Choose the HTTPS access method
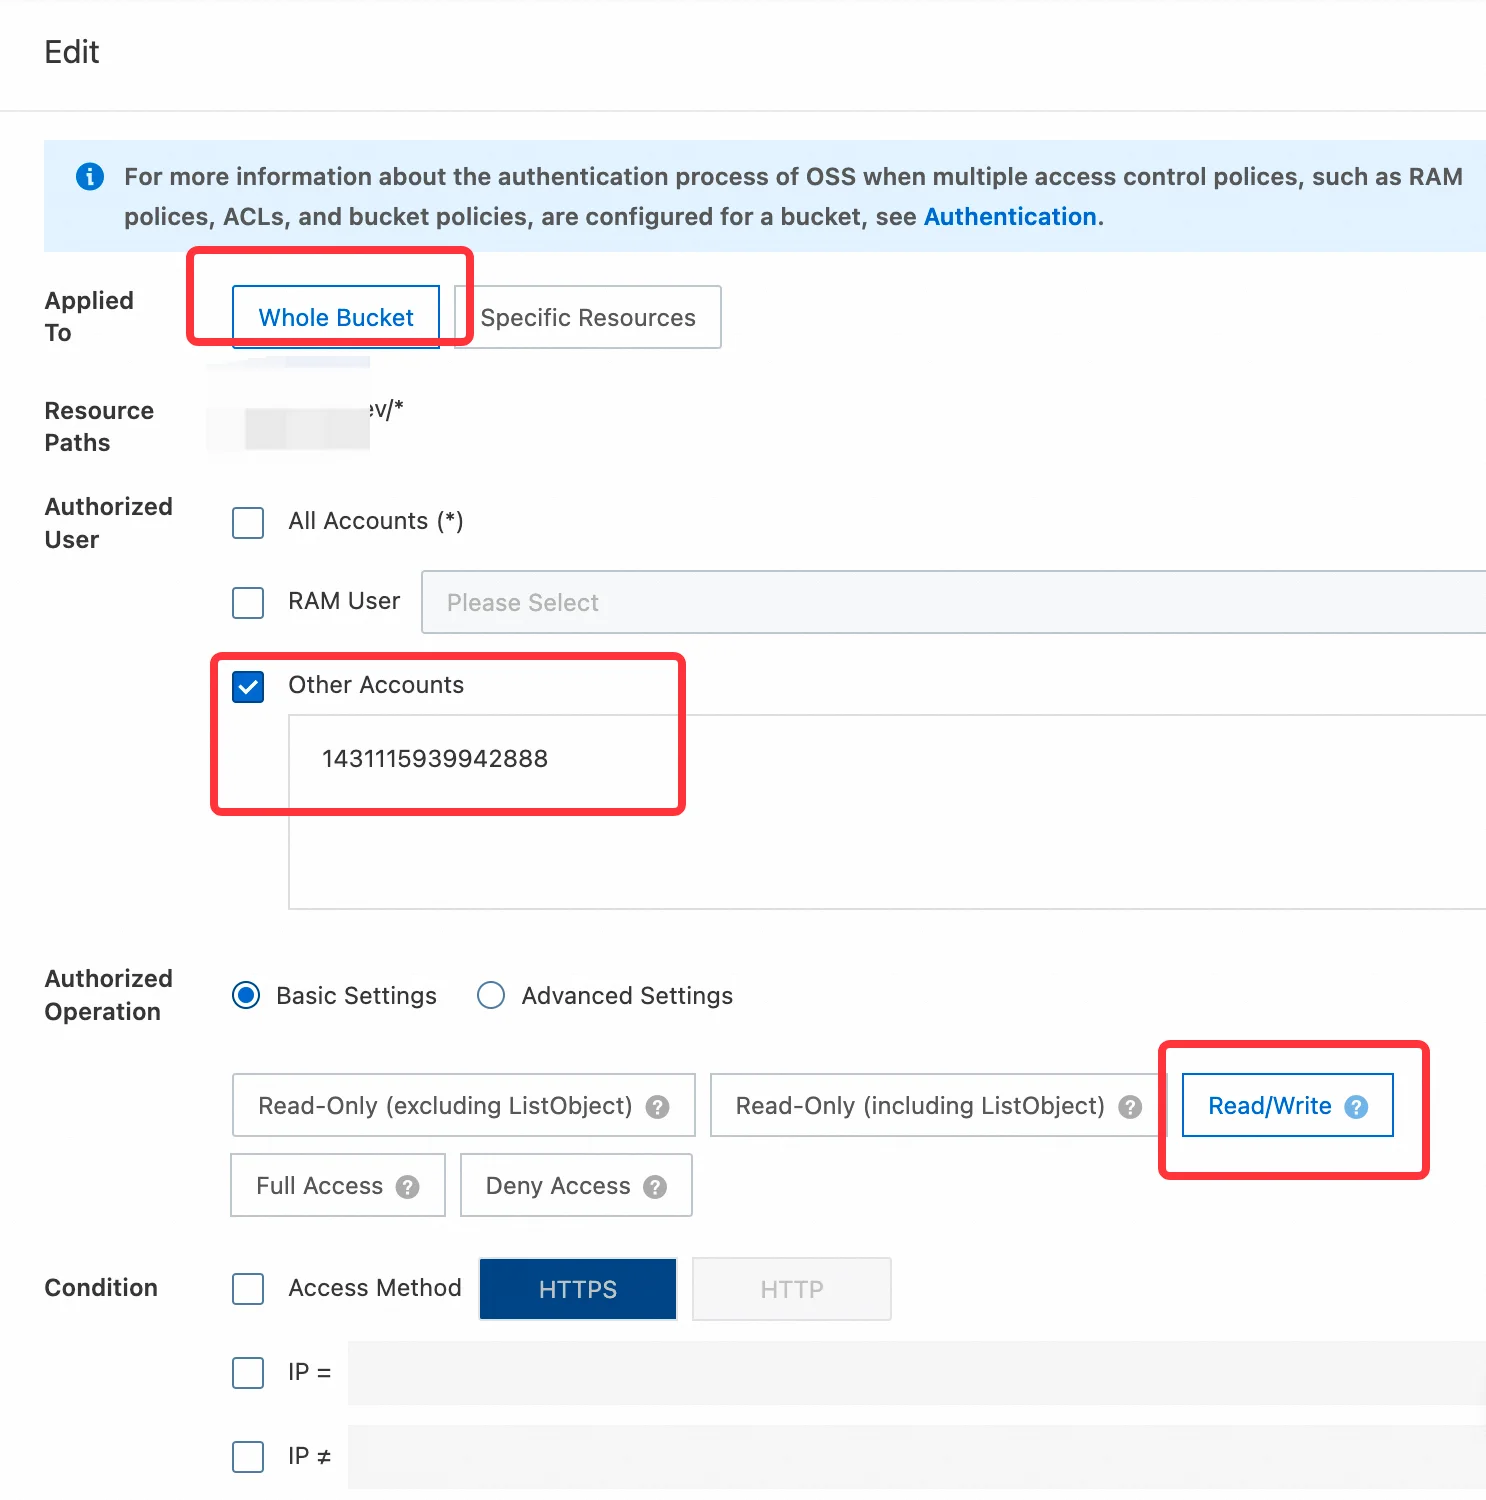The height and width of the screenshot is (1500, 1486). pyautogui.click(x=578, y=1289)
